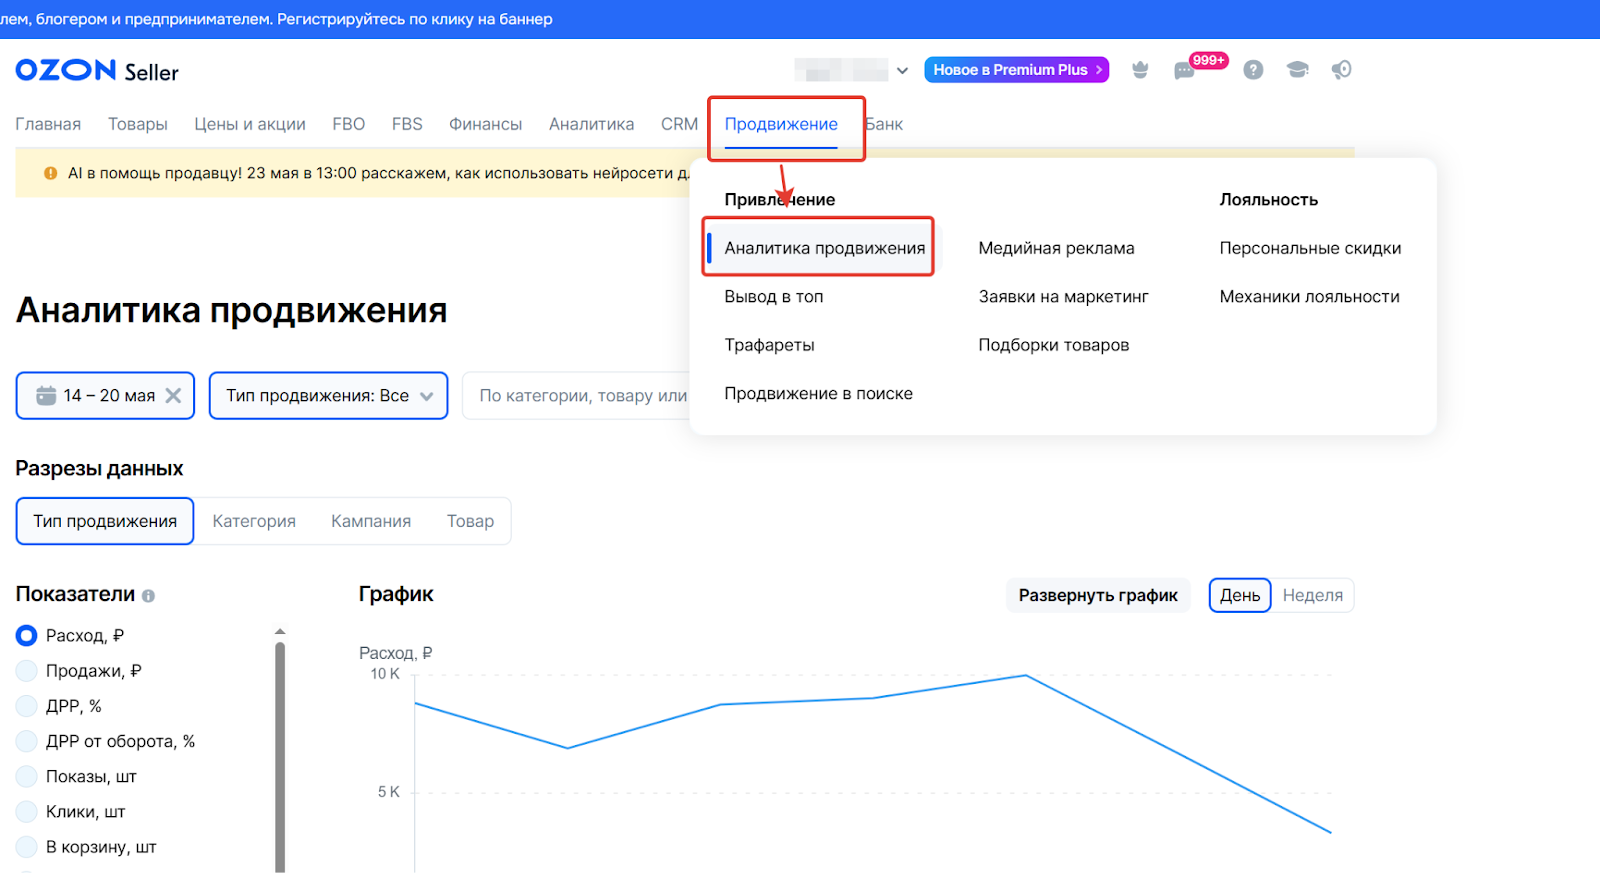Click Развернуть график button
The image size is (1600, 873).
click(1098, 595)
